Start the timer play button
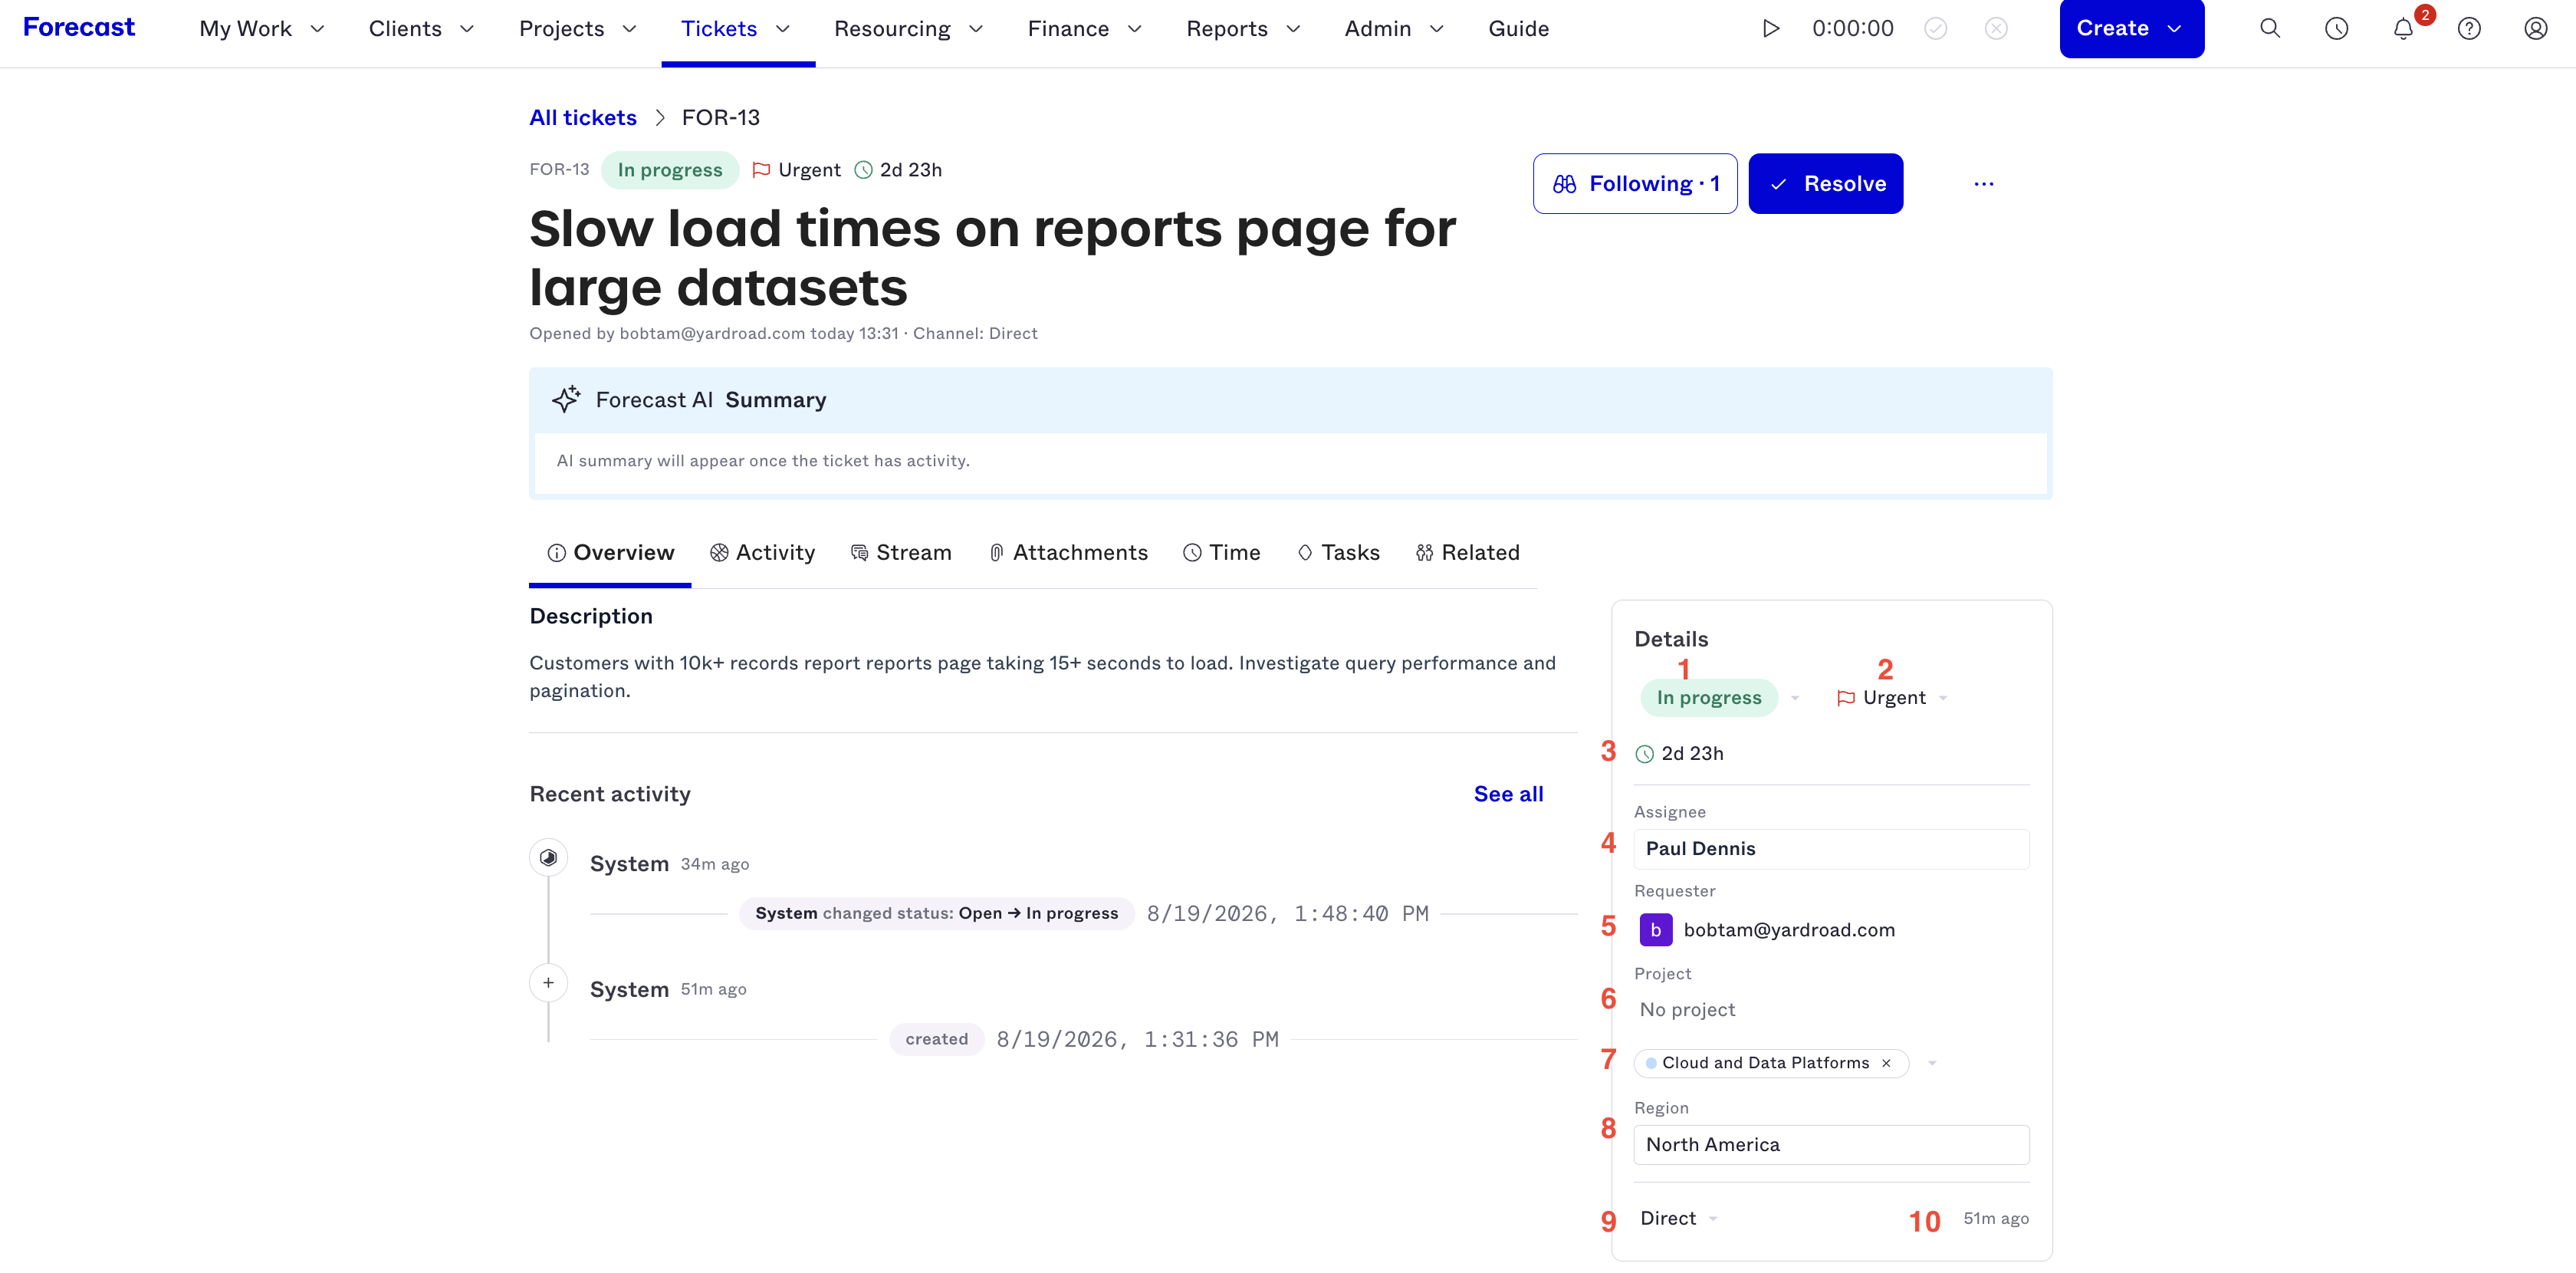This screenshot has width=2576, height=1273. pos(1770,28)
